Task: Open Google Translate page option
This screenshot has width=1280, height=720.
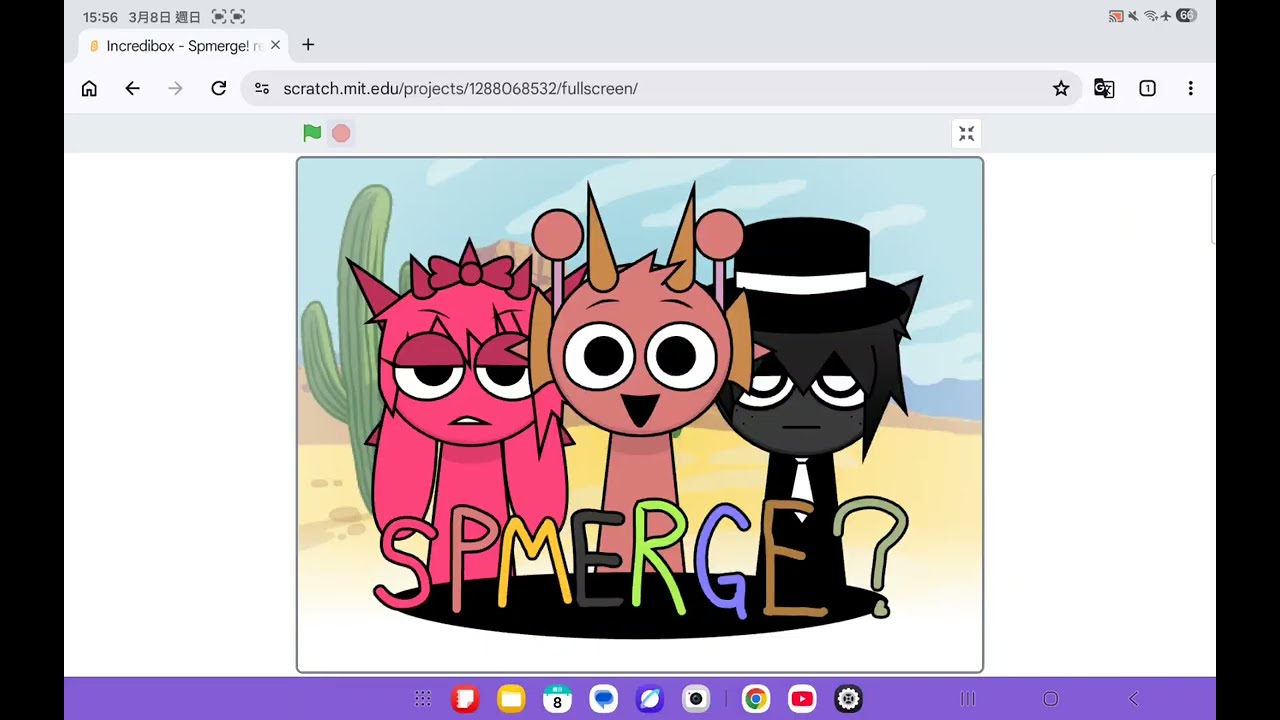Action: coord(1104,88)
